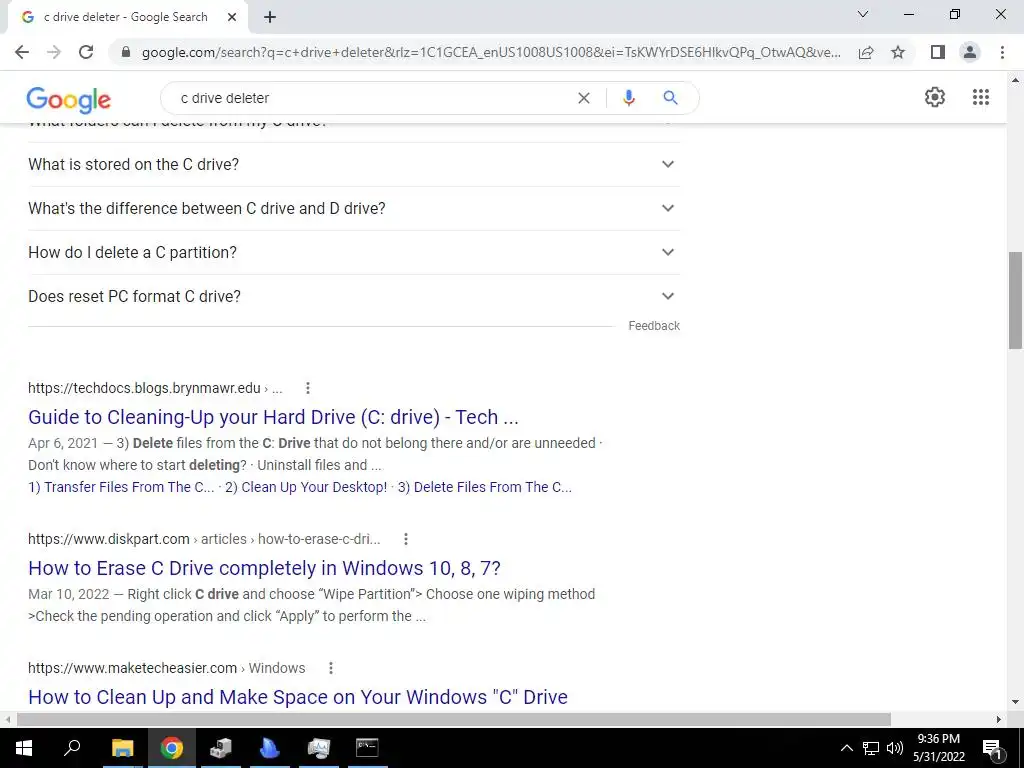
Task: Open the Chrome profile avatar
Action: (970, 52)
